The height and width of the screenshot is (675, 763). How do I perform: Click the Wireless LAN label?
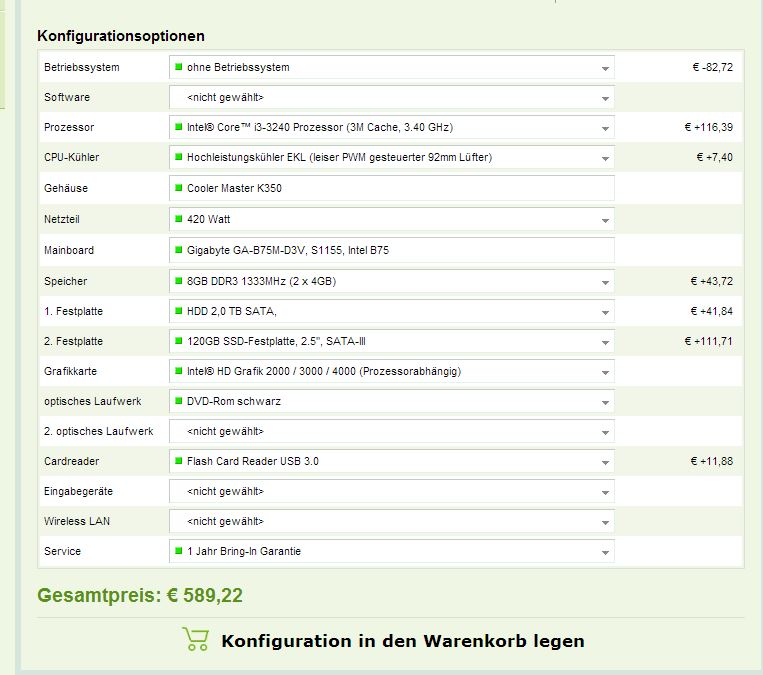(77, 521)
